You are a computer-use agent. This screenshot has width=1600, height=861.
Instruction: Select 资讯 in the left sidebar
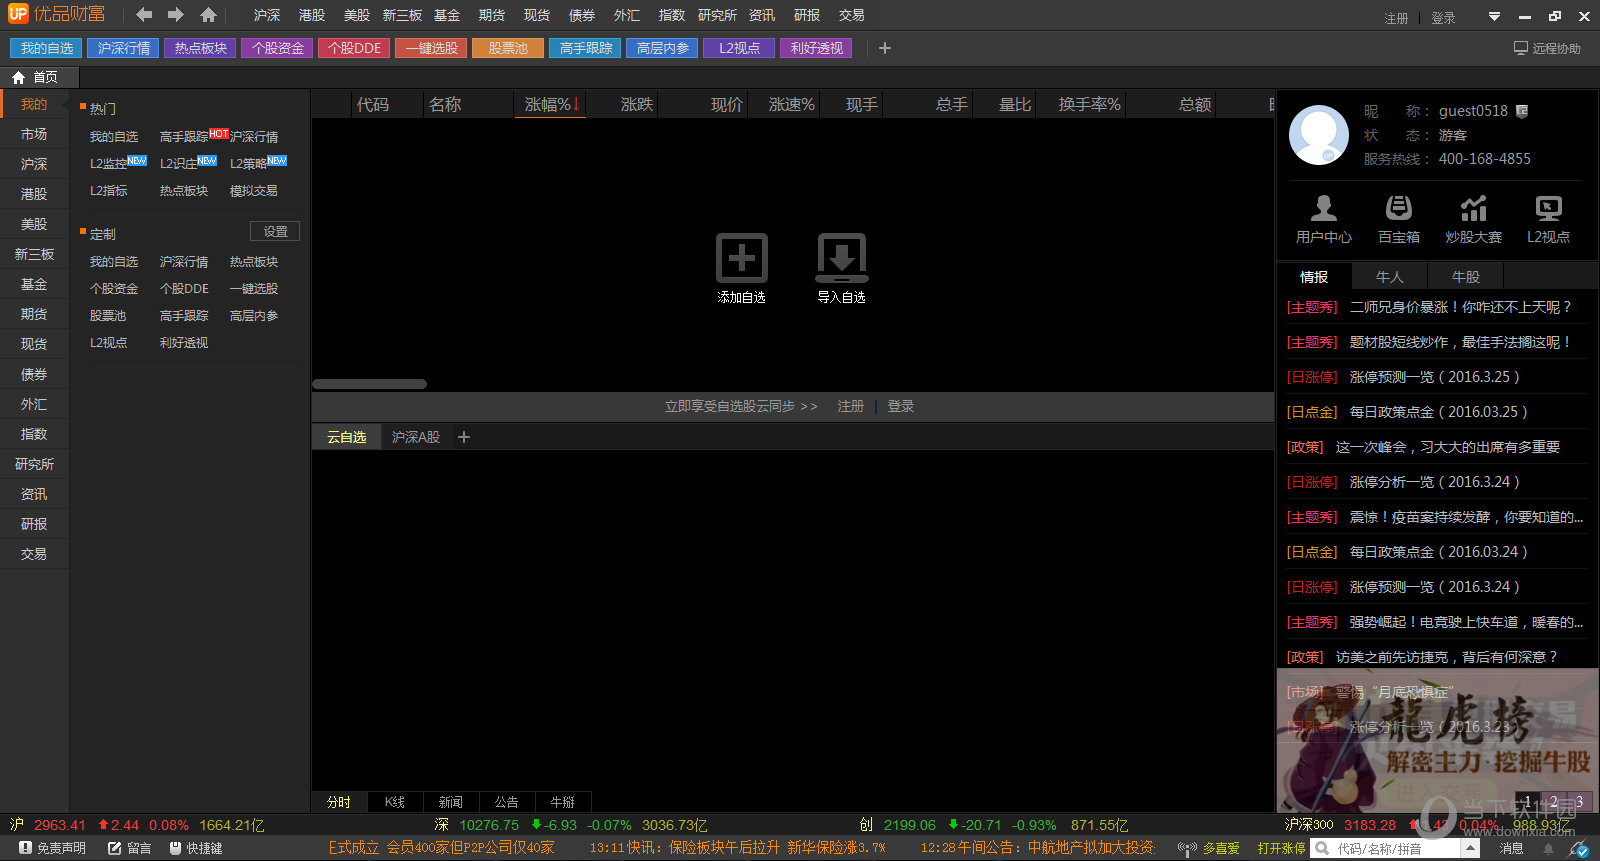[x=34, y=494]
